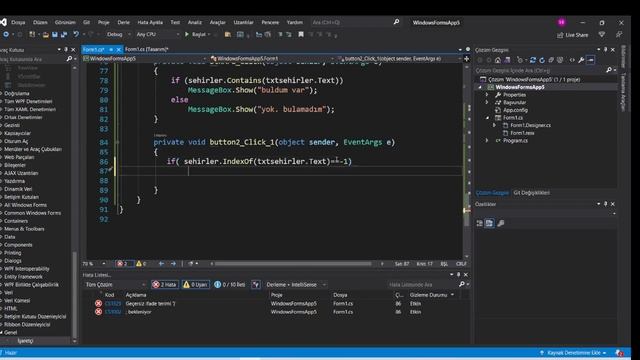This screenshot has height=360, width=640.
Task: Open the Düzen menu
Action: pyautogui.click(x=40, y=22)
